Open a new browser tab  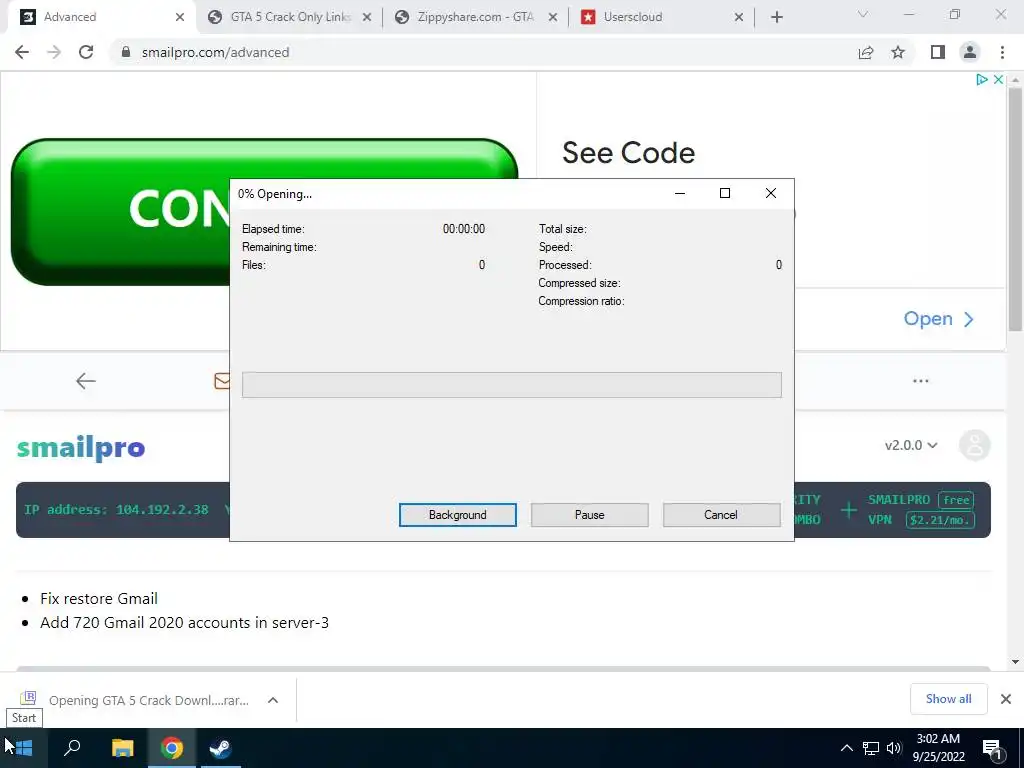point(776,18)
